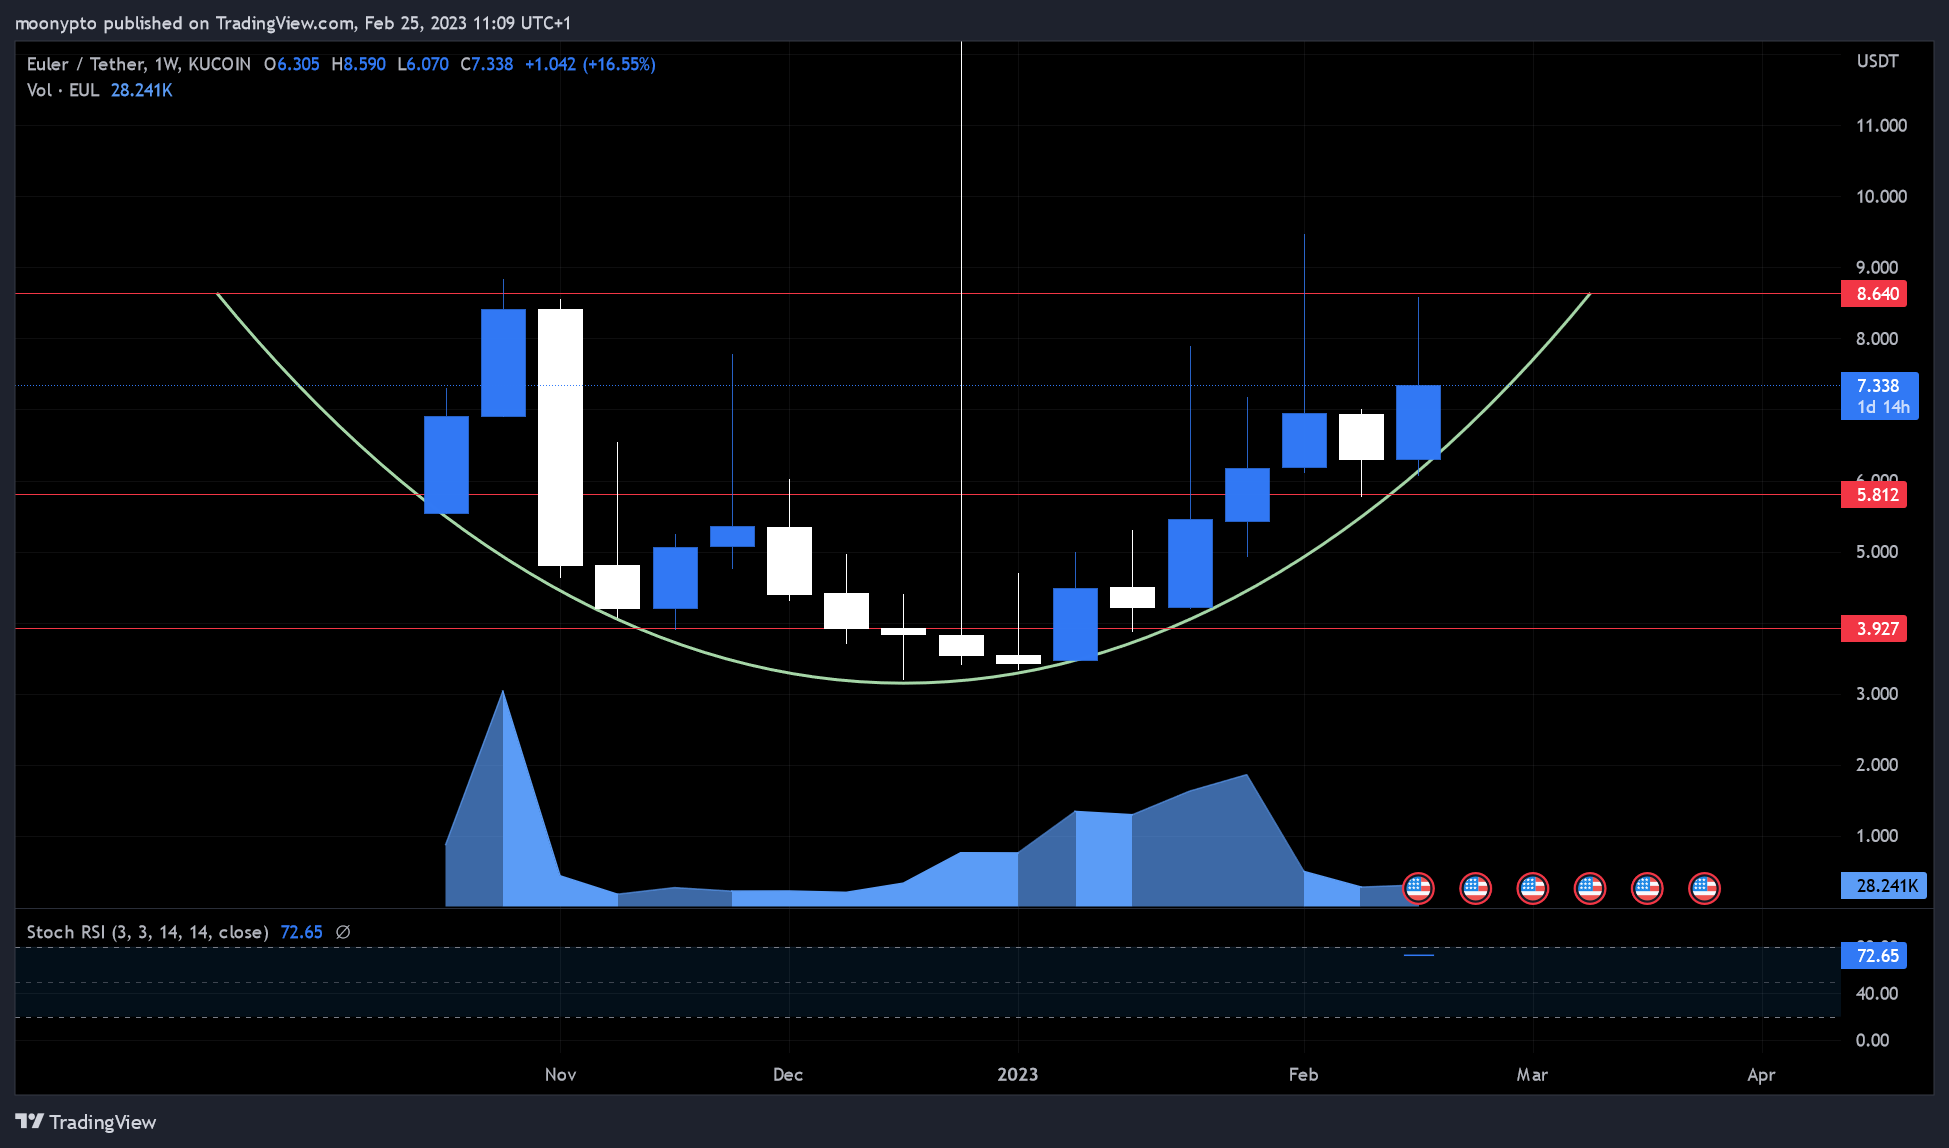This screenshot has height=1148, width=1949.
Task: Click the Mar label on time axis
Action: click(x=1532, y=1075)
